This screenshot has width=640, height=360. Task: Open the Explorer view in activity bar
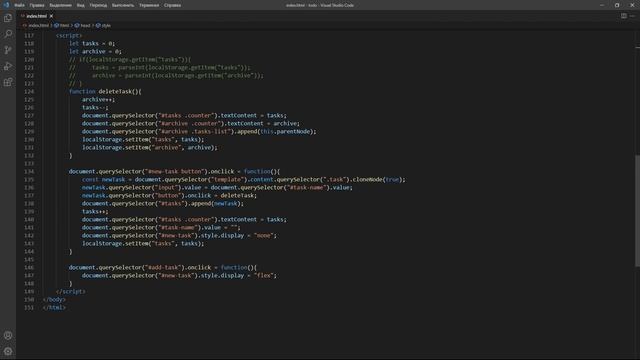(8, 18)
